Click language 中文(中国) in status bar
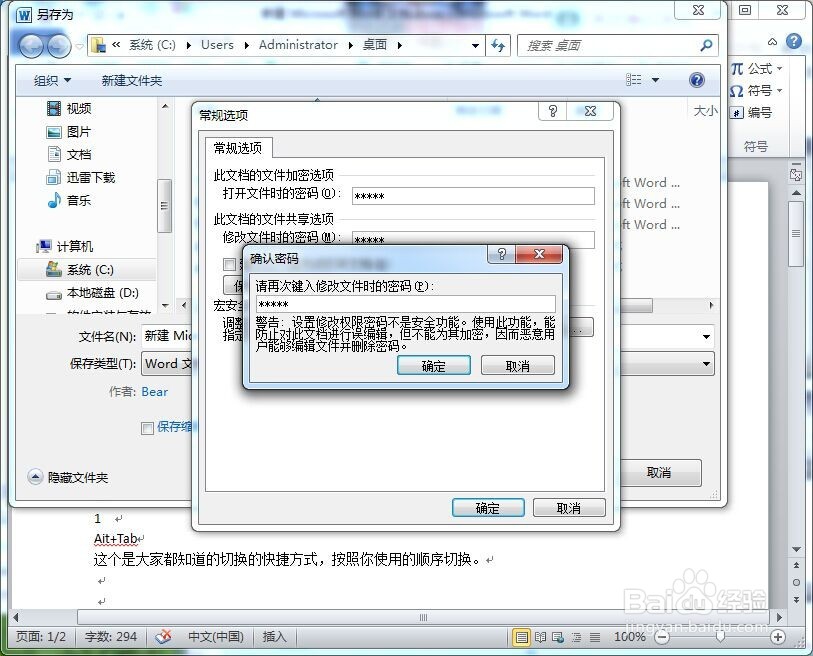813x656 pixels. click(x=216, y=636)
